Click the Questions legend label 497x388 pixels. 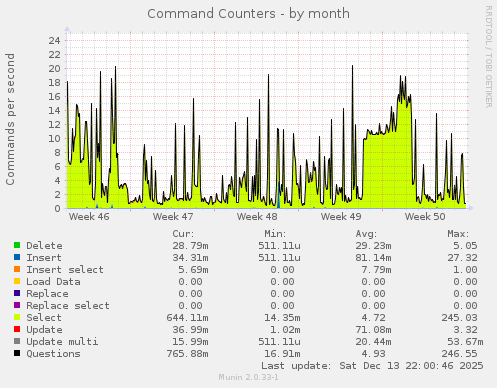coord(53,354)
